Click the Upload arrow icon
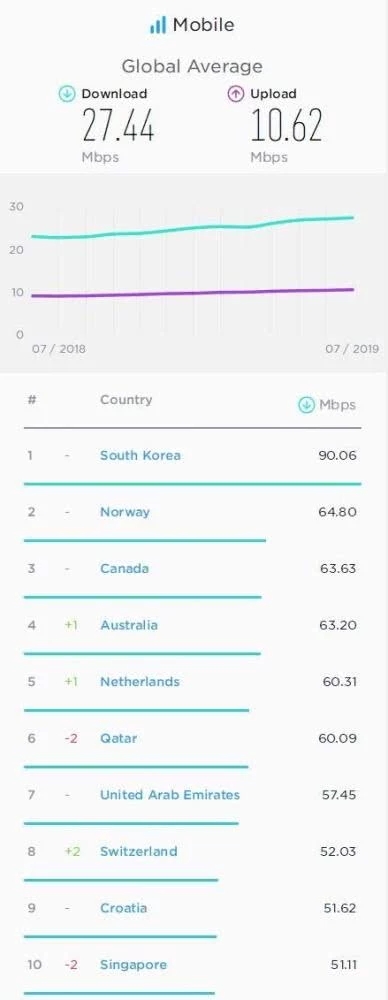Screen dimensions: 388x1000 click(x=236, y=94)
